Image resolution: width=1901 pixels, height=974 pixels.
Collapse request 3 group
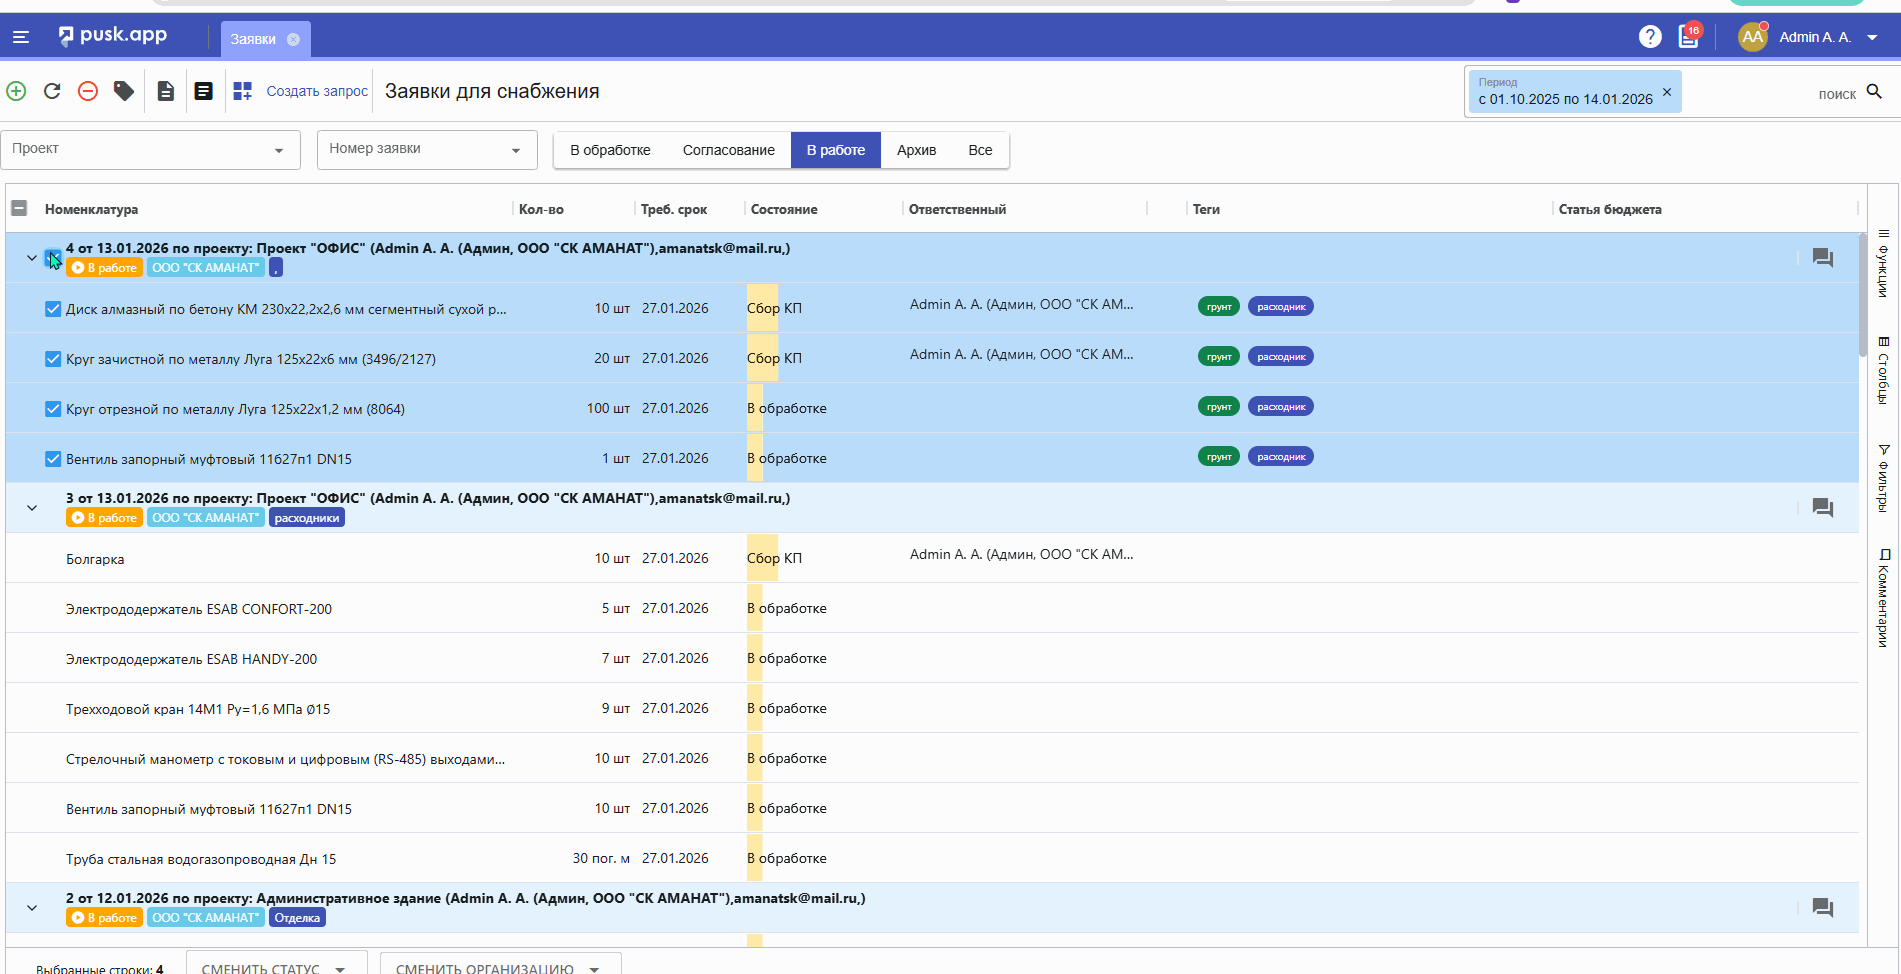(x=32, y=508)
